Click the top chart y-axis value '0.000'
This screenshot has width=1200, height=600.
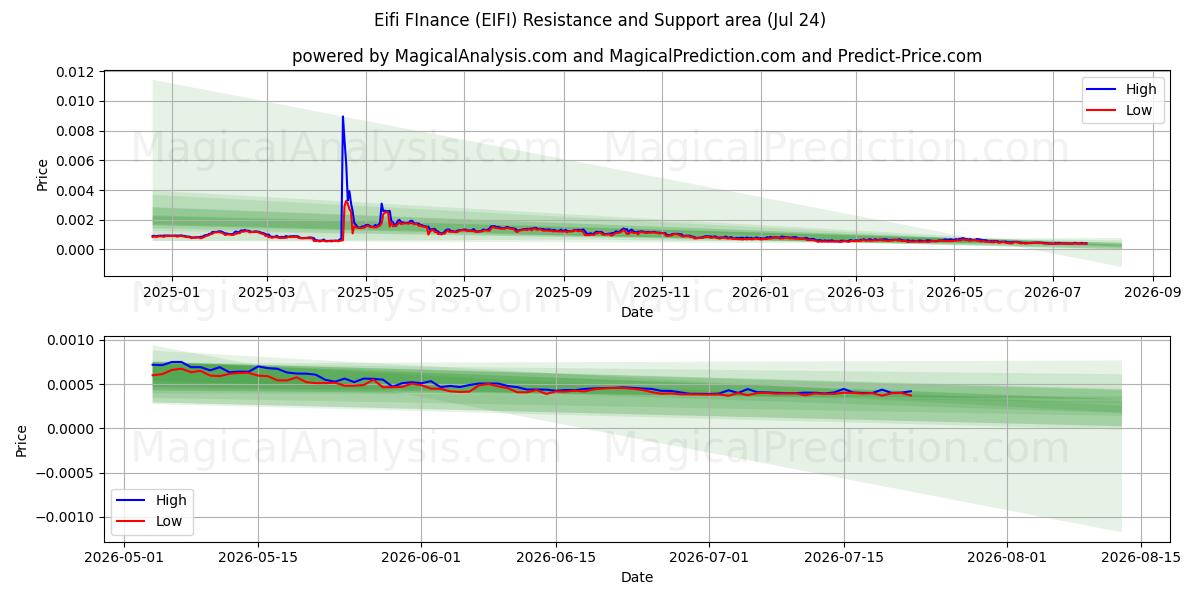(76, 250)
